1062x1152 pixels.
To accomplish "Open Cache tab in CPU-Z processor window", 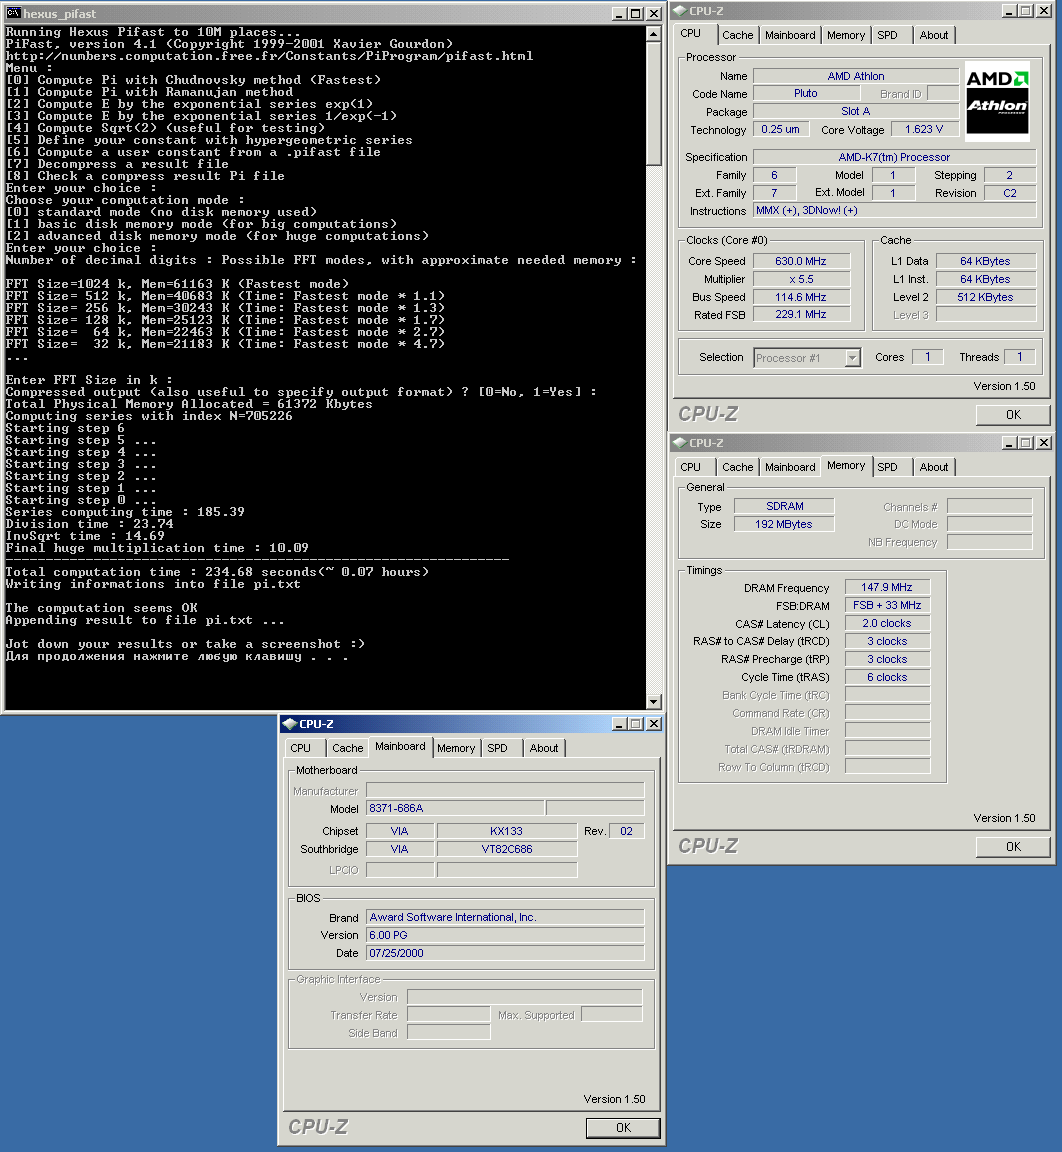I will (x=737, y=35).
